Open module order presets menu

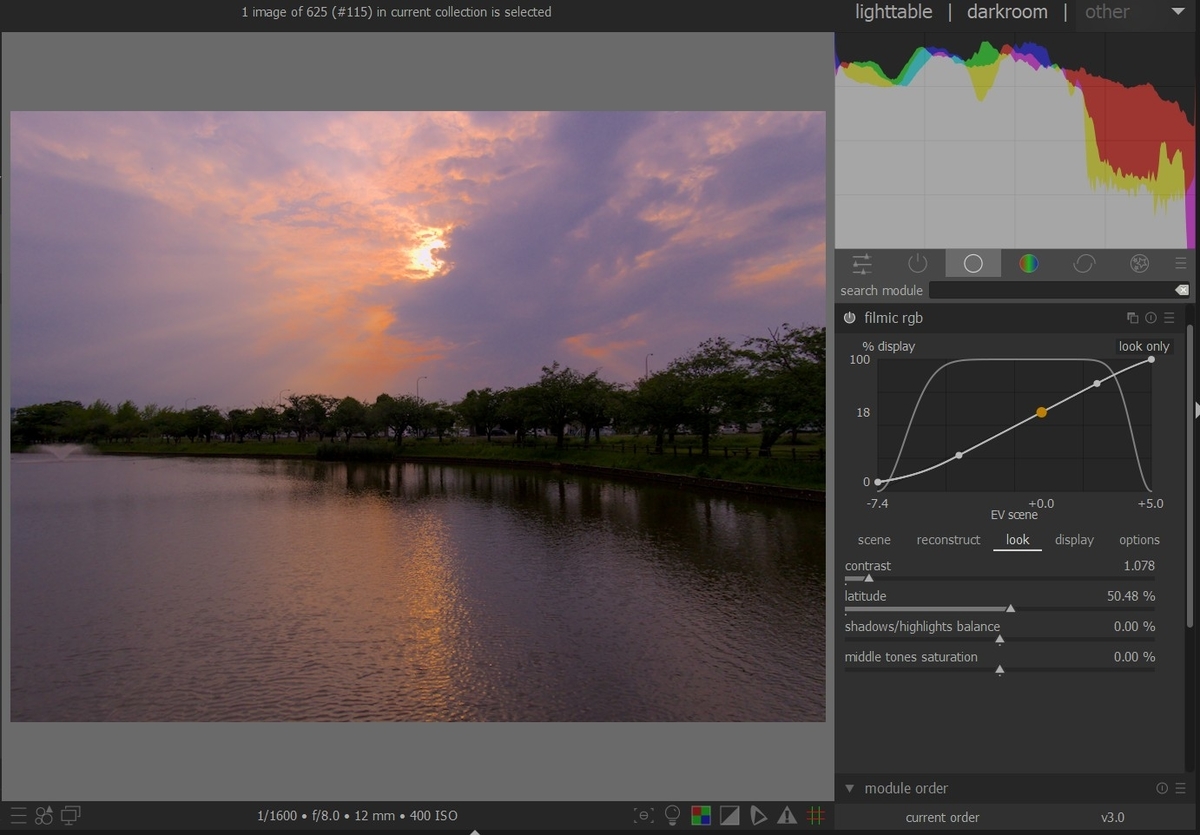coord(1181,788)
